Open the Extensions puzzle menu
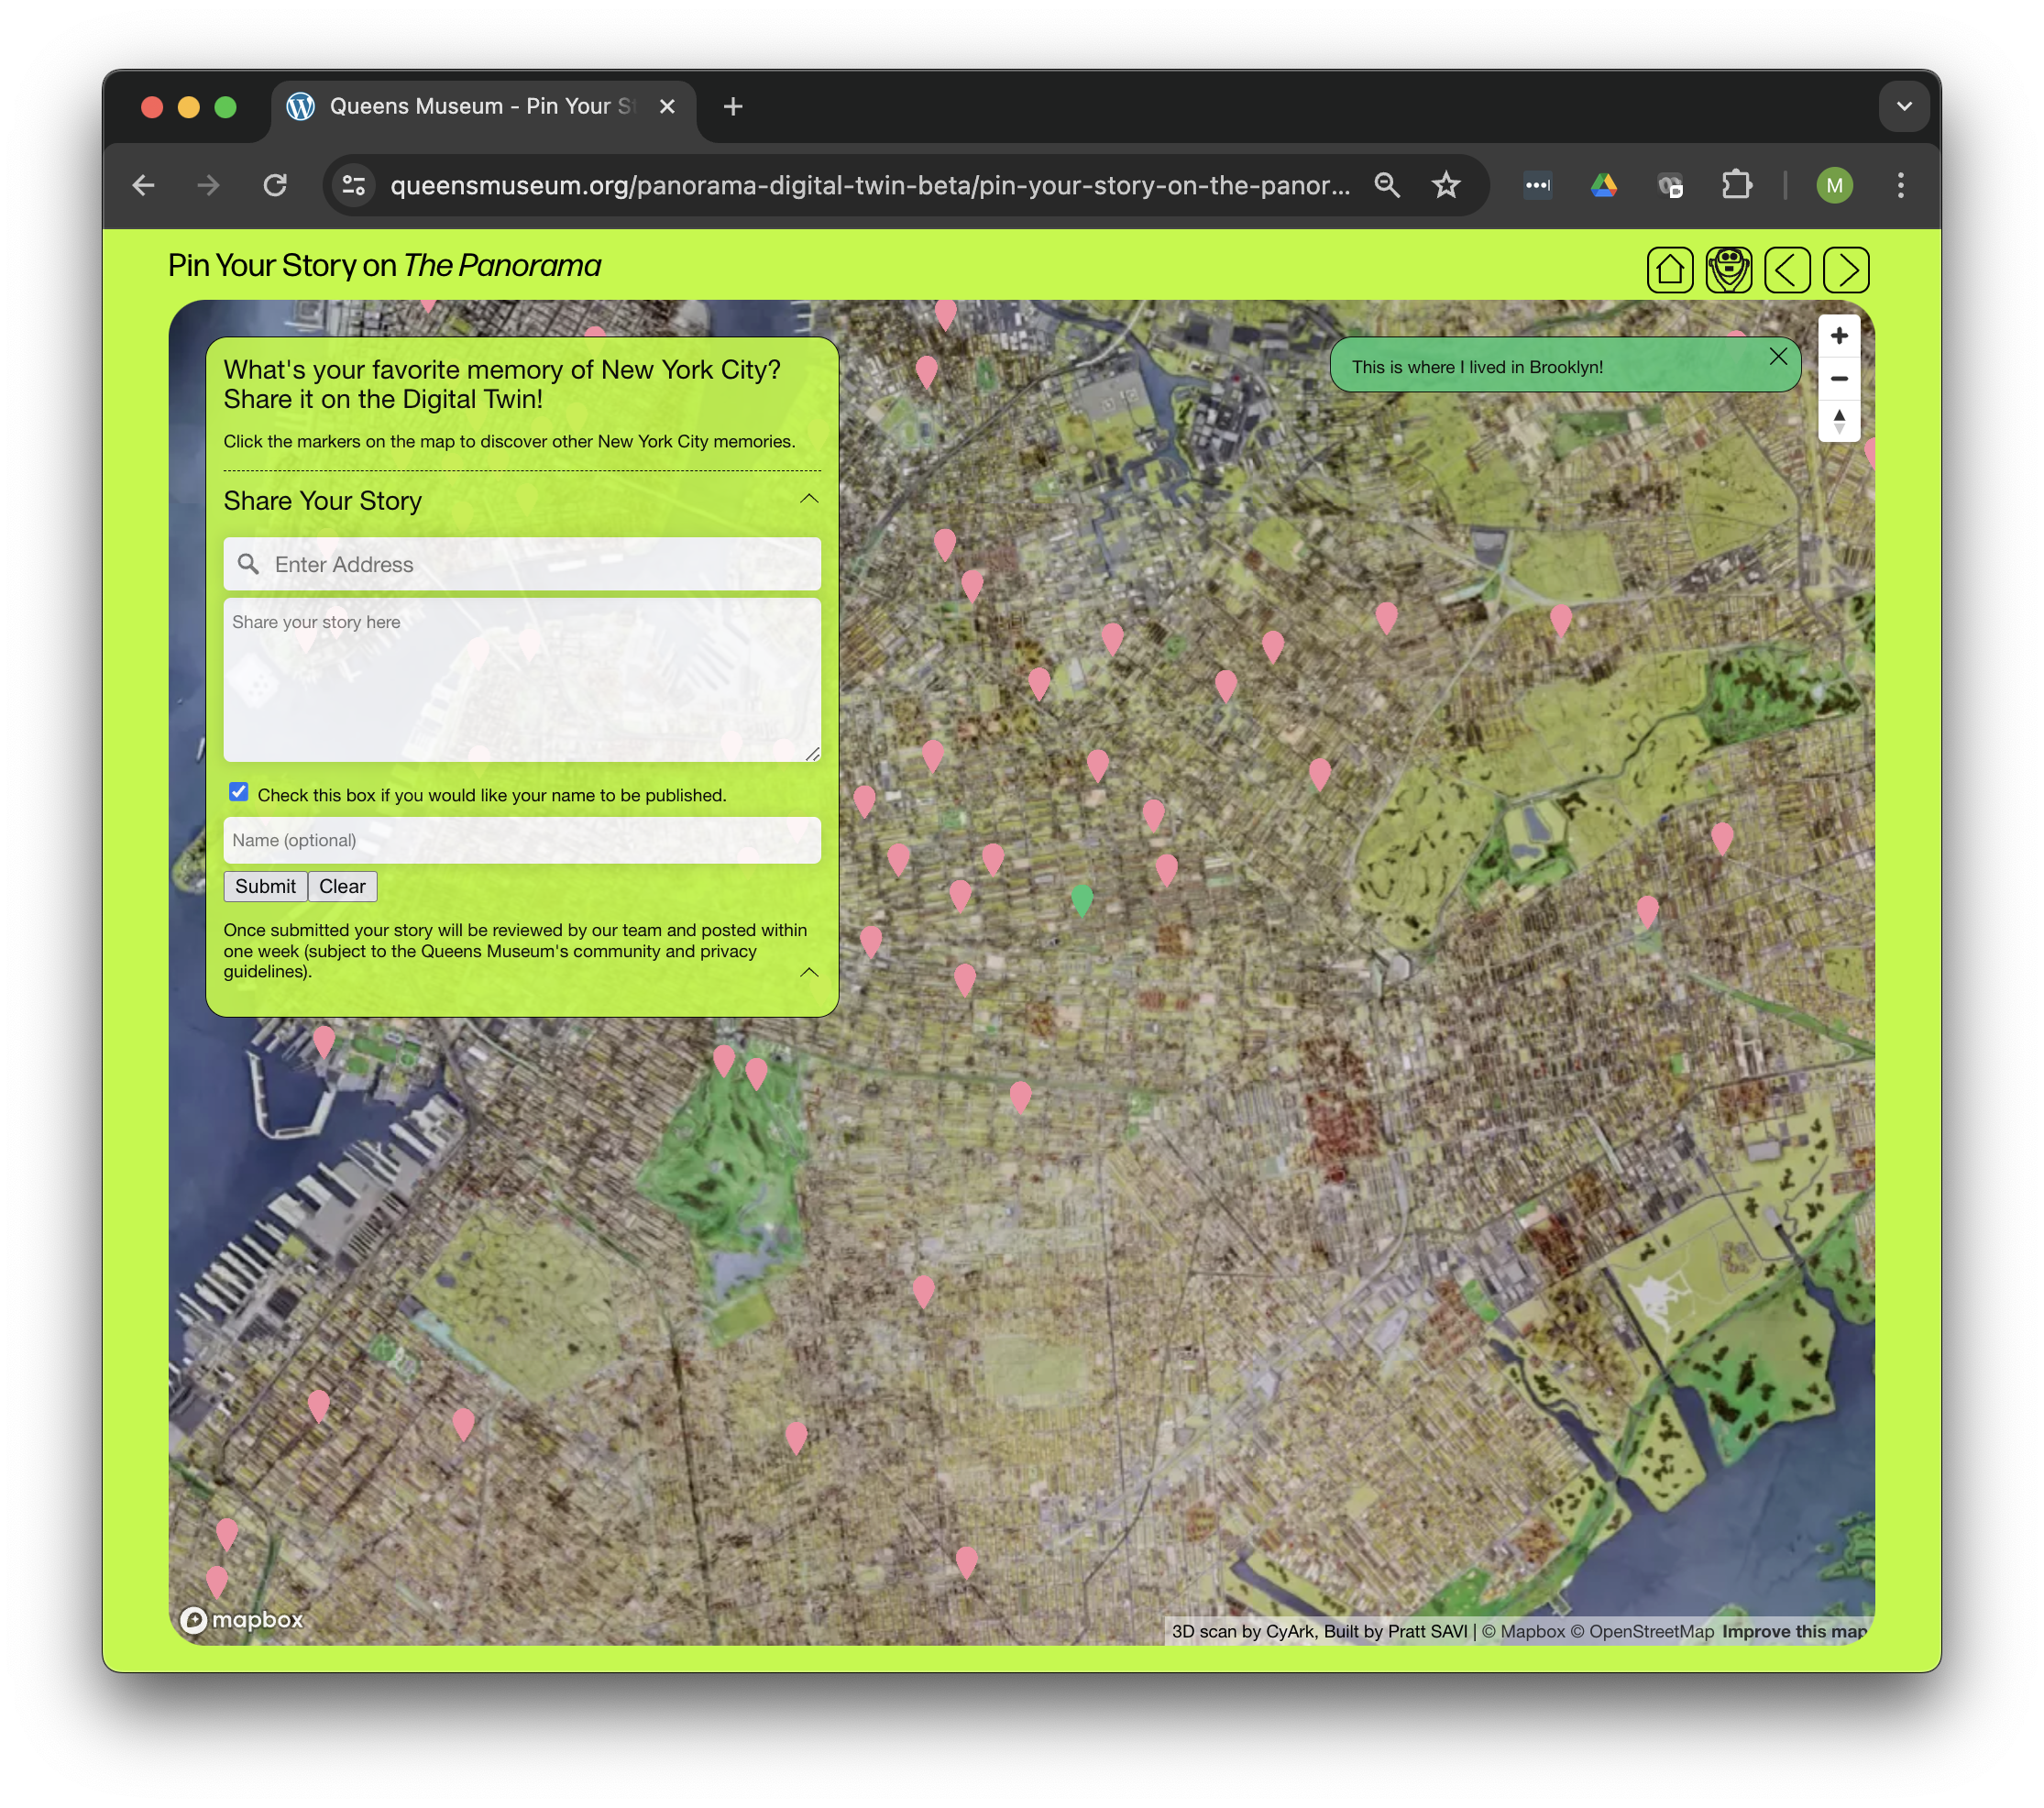This screenshot has width=2044, height=1808. coord(1737,185)
